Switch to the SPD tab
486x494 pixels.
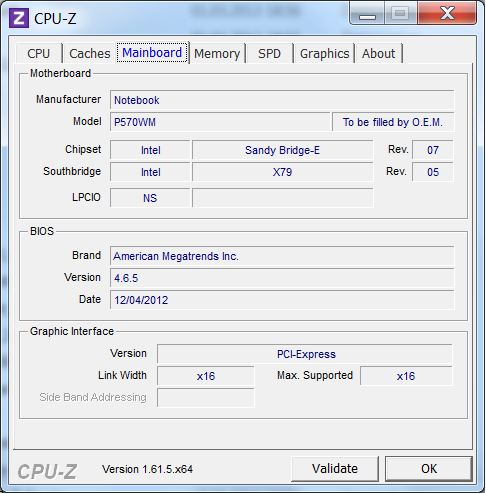point(269,54)
